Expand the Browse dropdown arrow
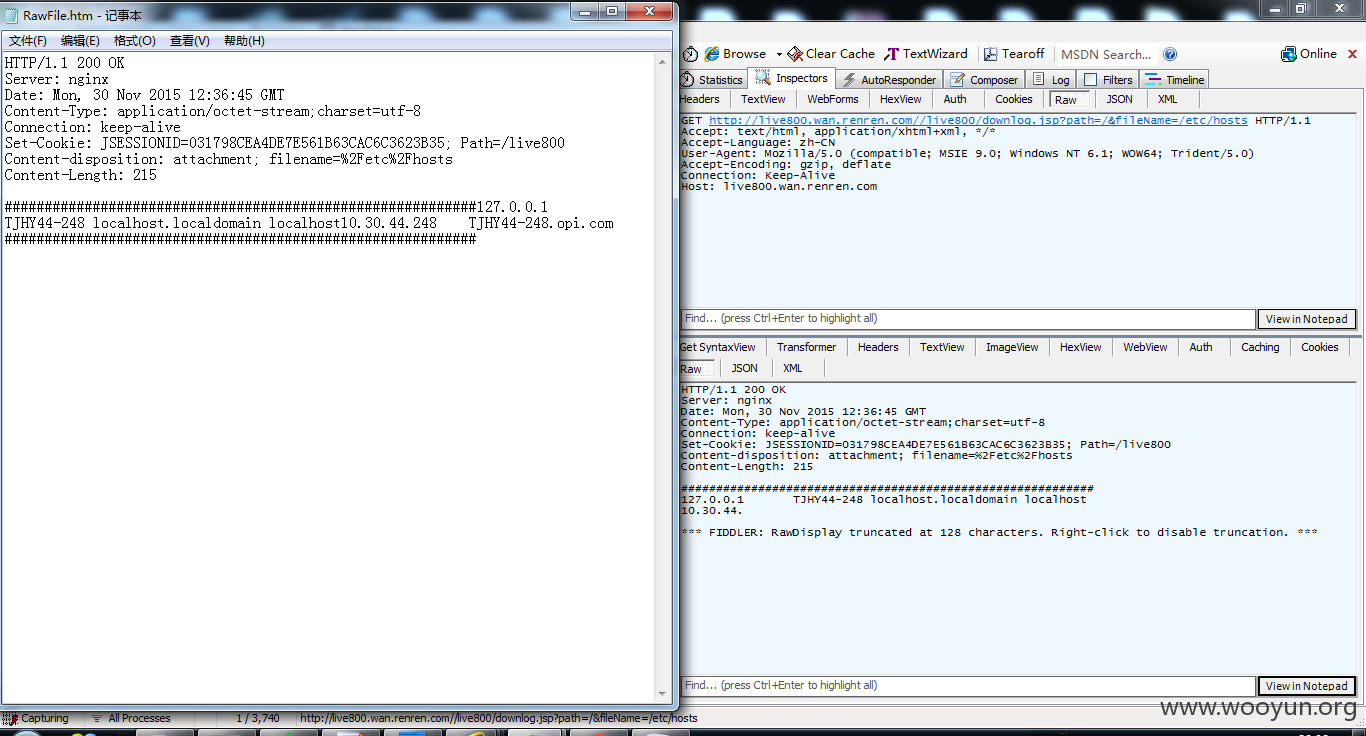 tap(779, 54)
